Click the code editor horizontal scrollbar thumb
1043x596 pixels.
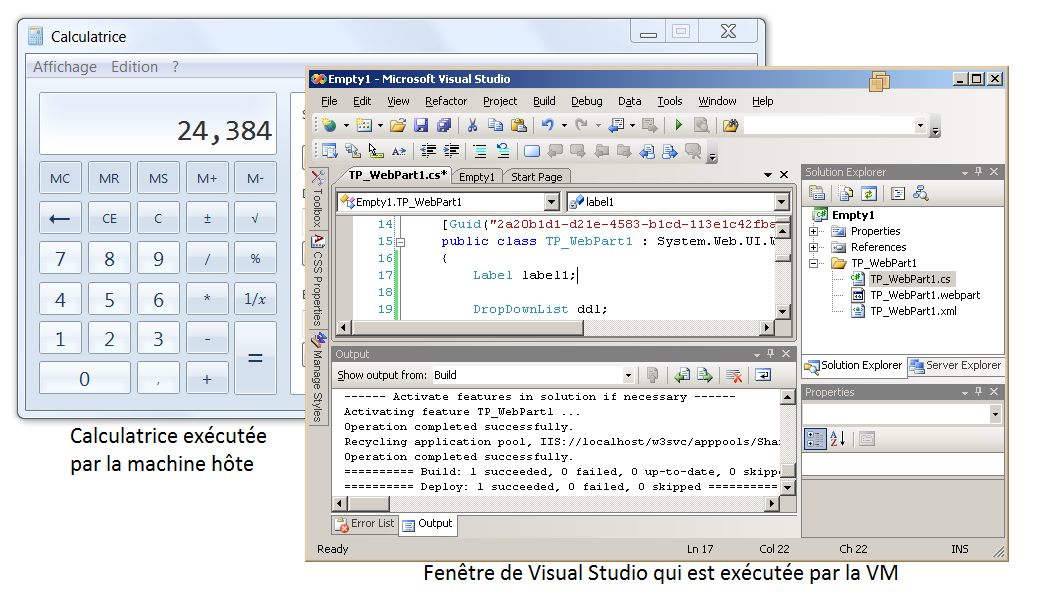pos(468,327)
